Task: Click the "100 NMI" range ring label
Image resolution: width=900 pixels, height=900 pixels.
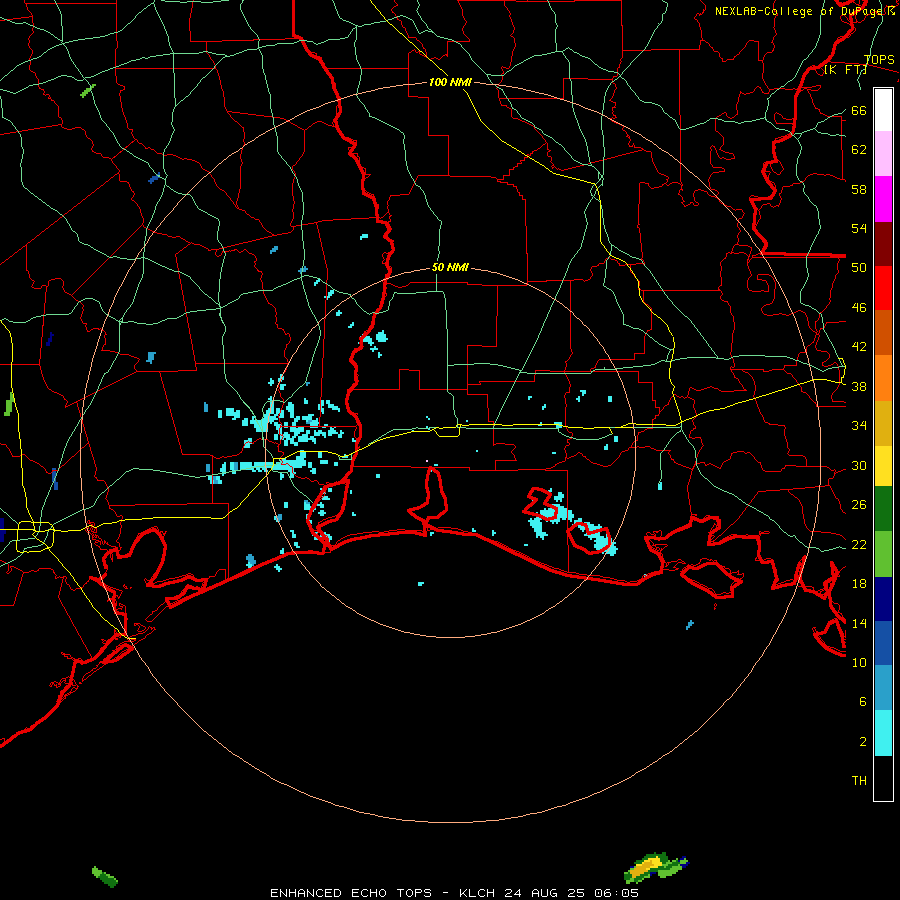Action: (x=450, y=82)
